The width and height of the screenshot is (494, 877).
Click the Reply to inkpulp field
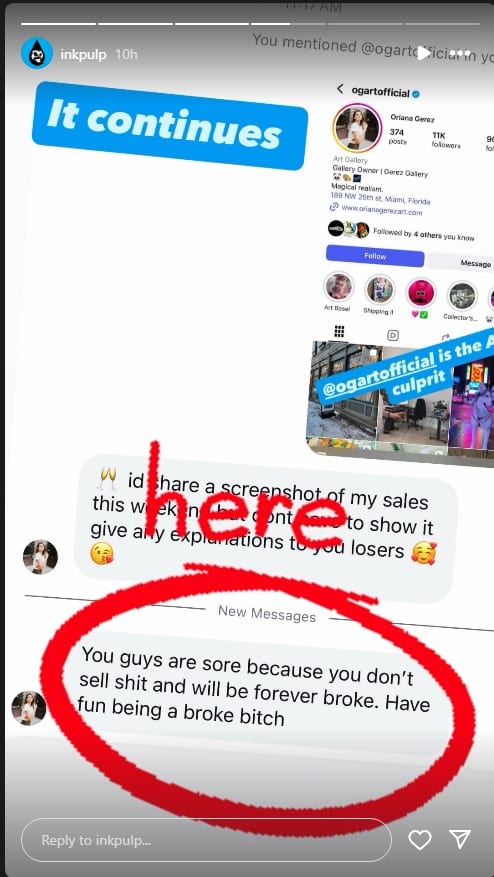point(206,840)
